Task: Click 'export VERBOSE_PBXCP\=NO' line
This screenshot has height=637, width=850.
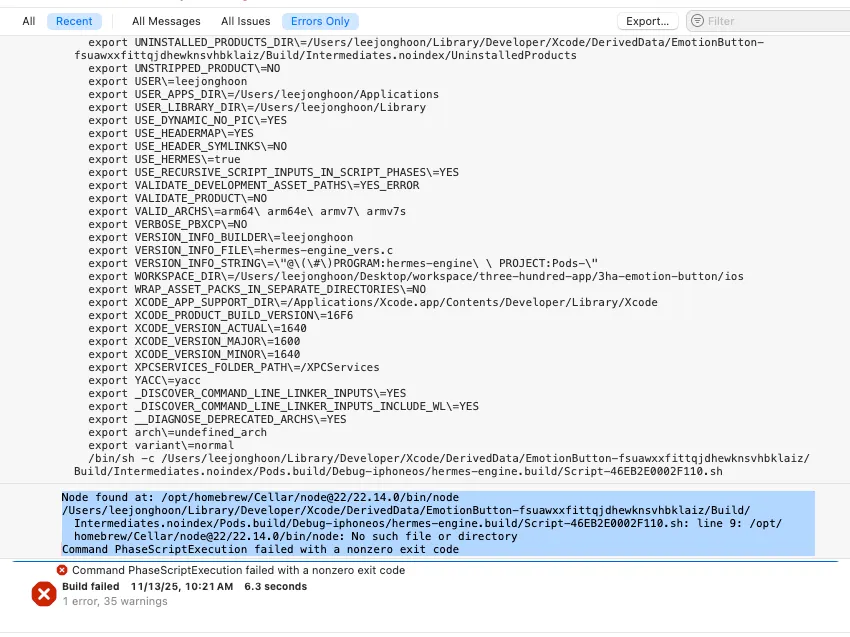Action: tap(168, 224)
